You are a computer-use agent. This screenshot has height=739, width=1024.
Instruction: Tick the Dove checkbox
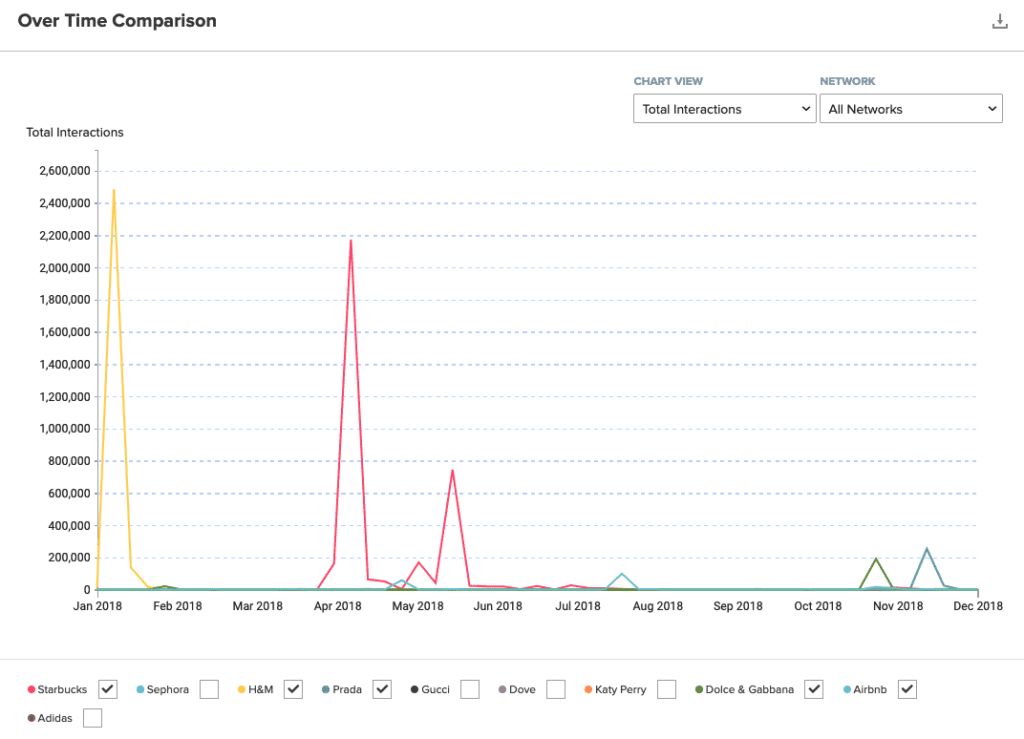click(x=556, y=689)
